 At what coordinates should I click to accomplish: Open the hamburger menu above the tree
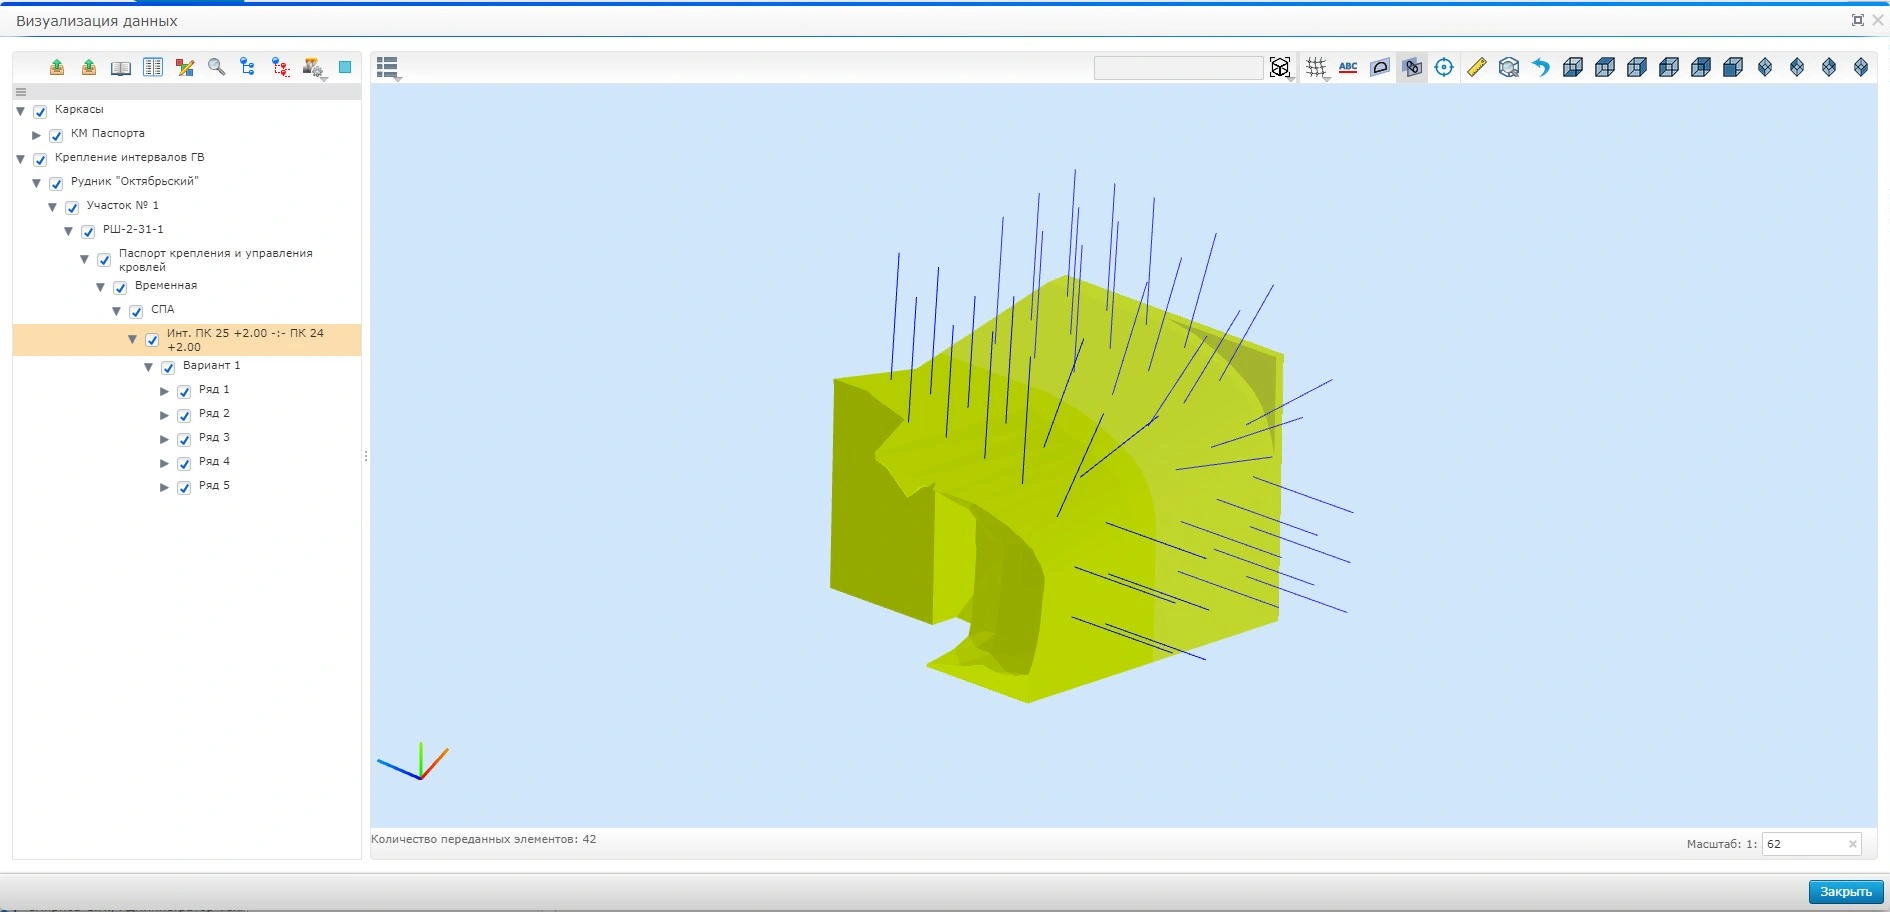click(20, 92)
